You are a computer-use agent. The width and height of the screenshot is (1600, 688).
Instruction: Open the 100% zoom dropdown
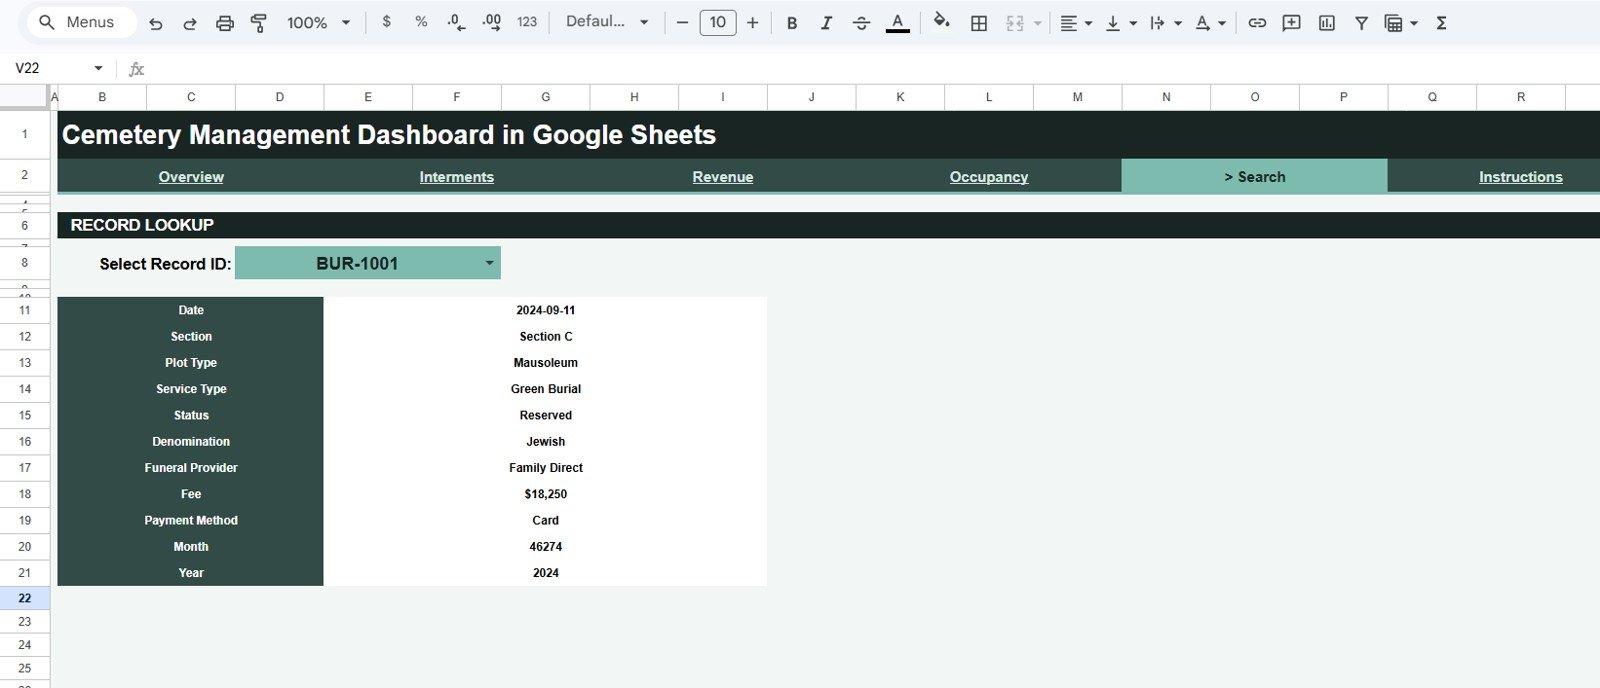pyautogui.click(x=319, y=23)
